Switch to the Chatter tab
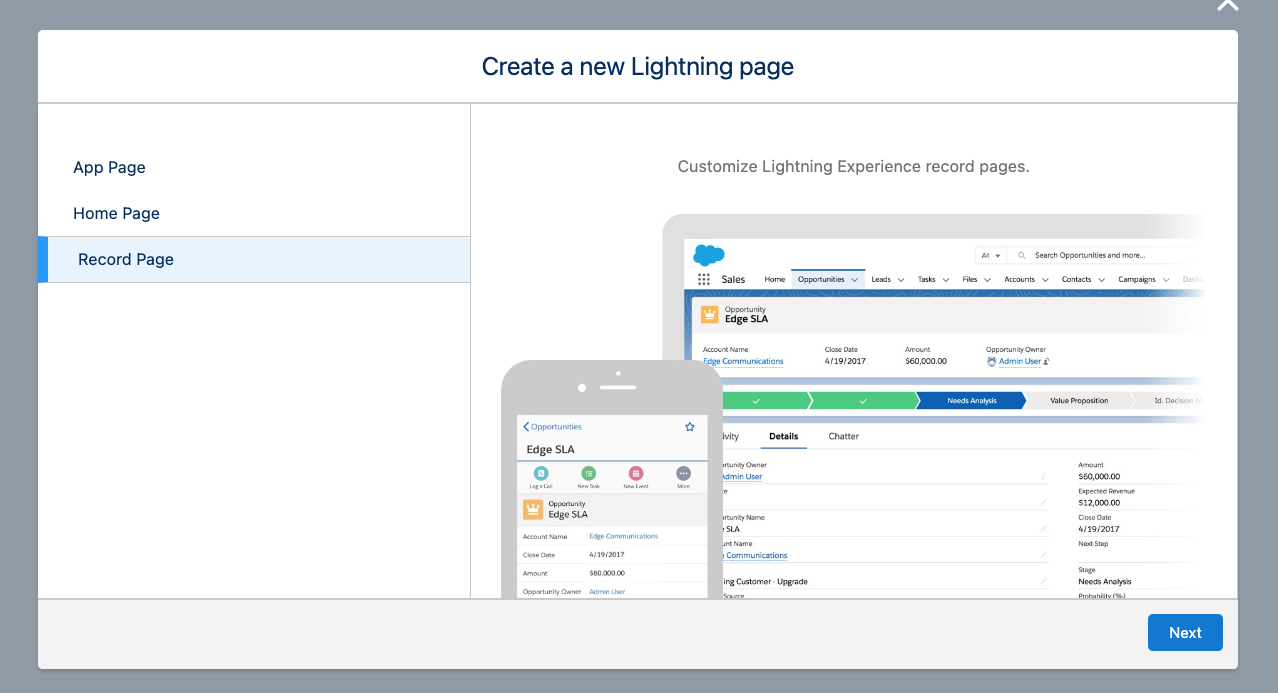Viewport: 1278px width, 693px height. tap(843, 436)
